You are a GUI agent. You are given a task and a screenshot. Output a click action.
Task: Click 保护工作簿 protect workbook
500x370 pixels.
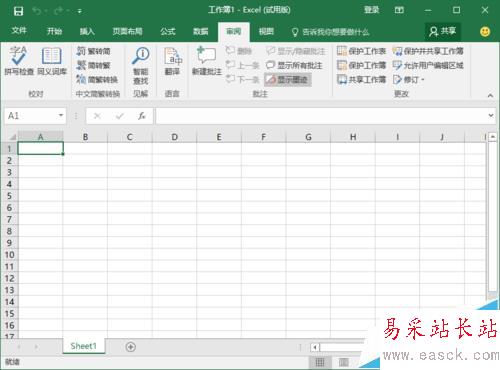point(361,65)
